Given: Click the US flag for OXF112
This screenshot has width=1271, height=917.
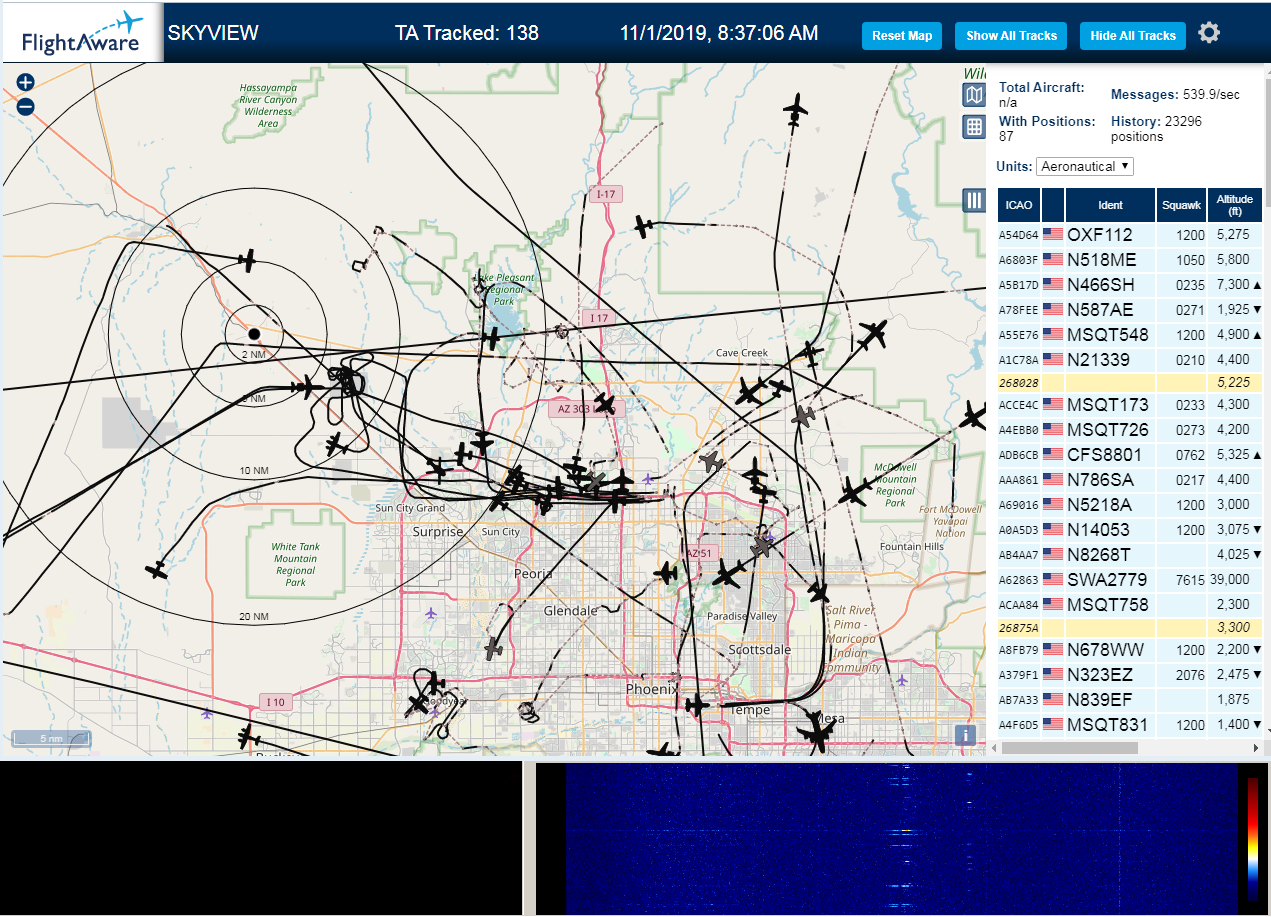Looking at the screenshot, I should (x=1053, y=234).
